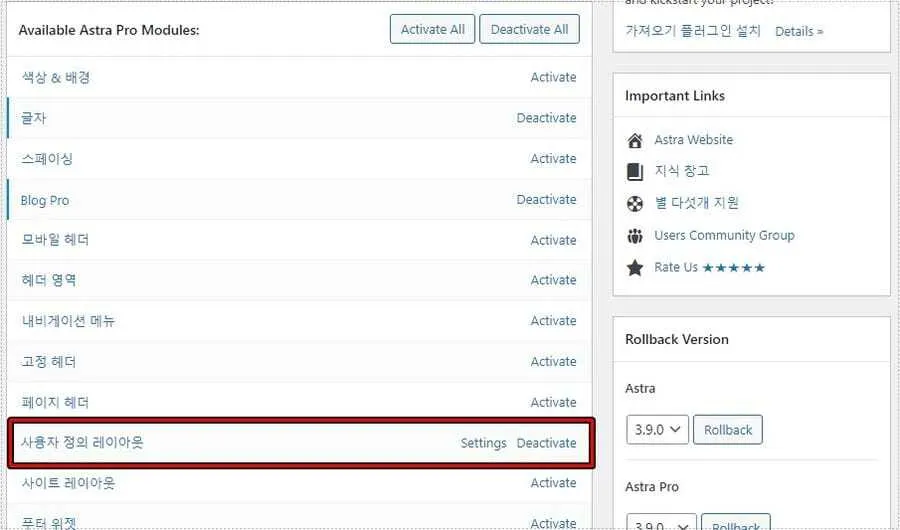Open the Users Community Group link
The image size is (900, 530).
coord(724,235)
